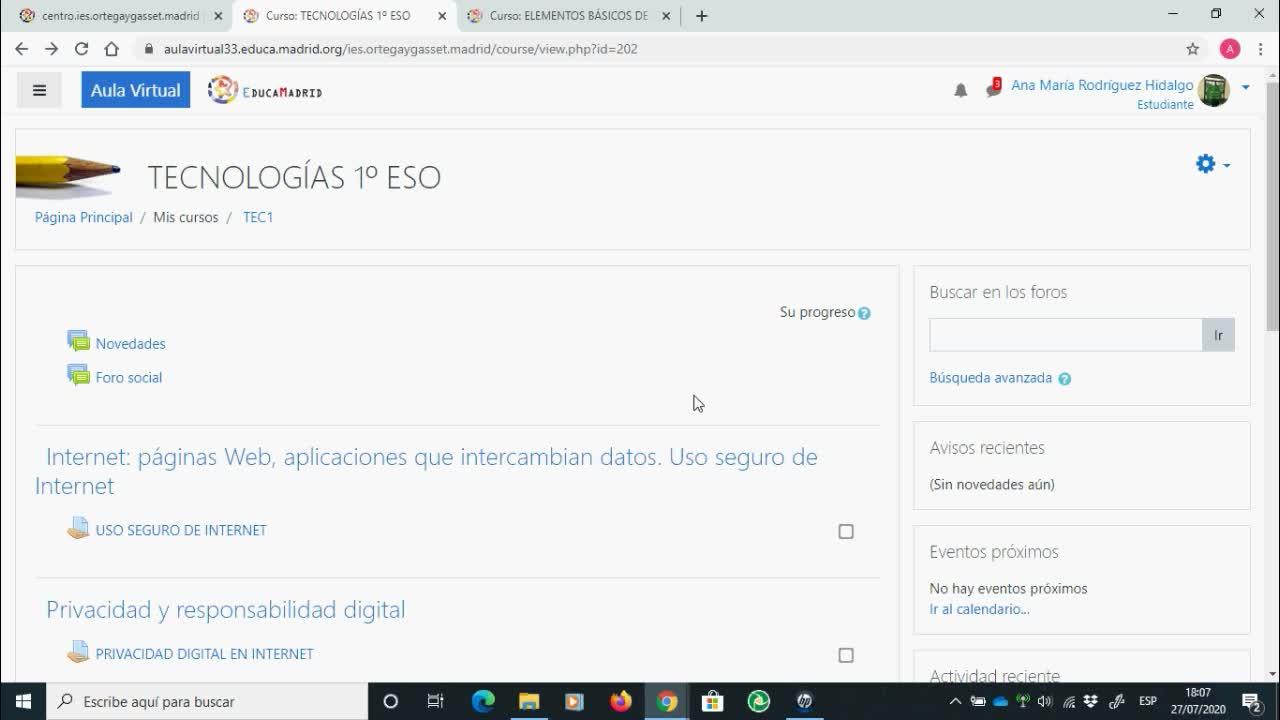Open the Foro social link
This screenshot has height=720, width=1280.
(129, 377)
